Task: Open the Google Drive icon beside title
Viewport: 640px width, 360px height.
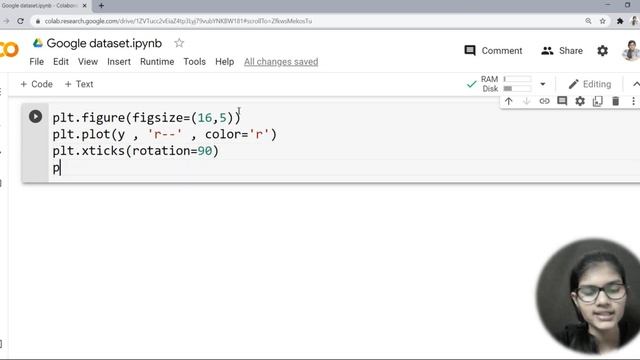Action: 38,43
